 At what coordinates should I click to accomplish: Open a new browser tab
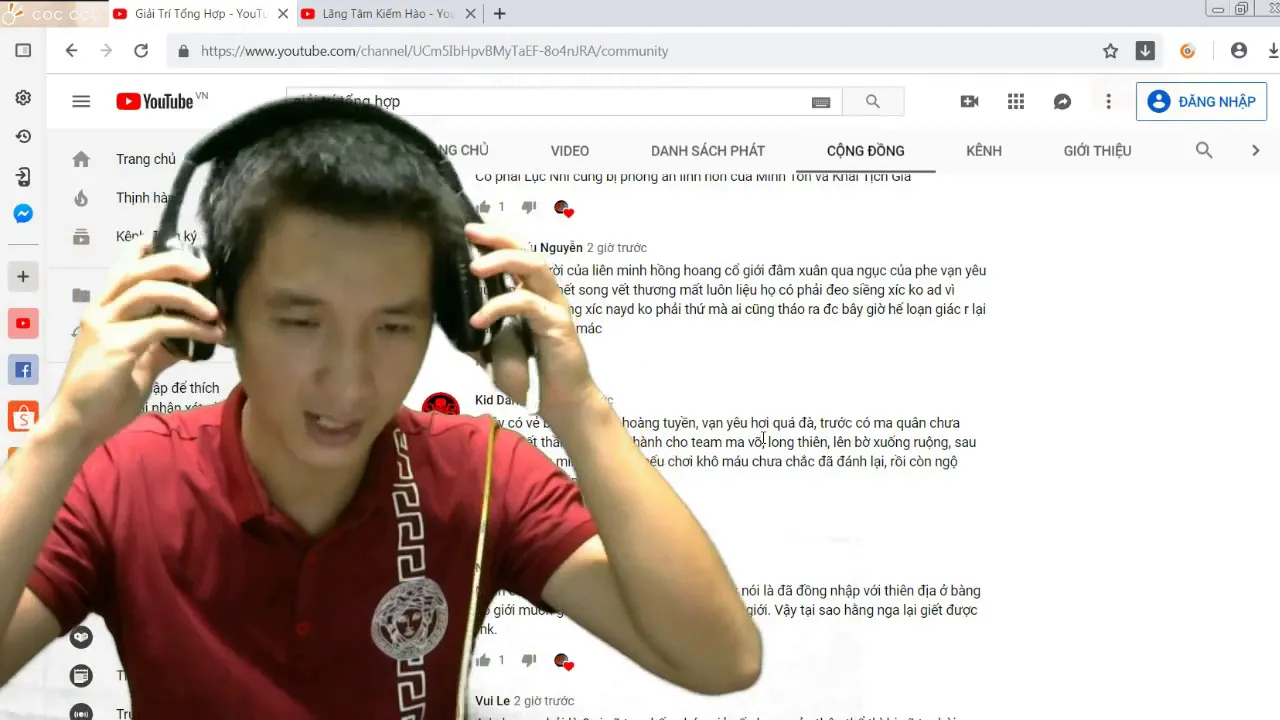pyautogui.click(x=500, y=14)
